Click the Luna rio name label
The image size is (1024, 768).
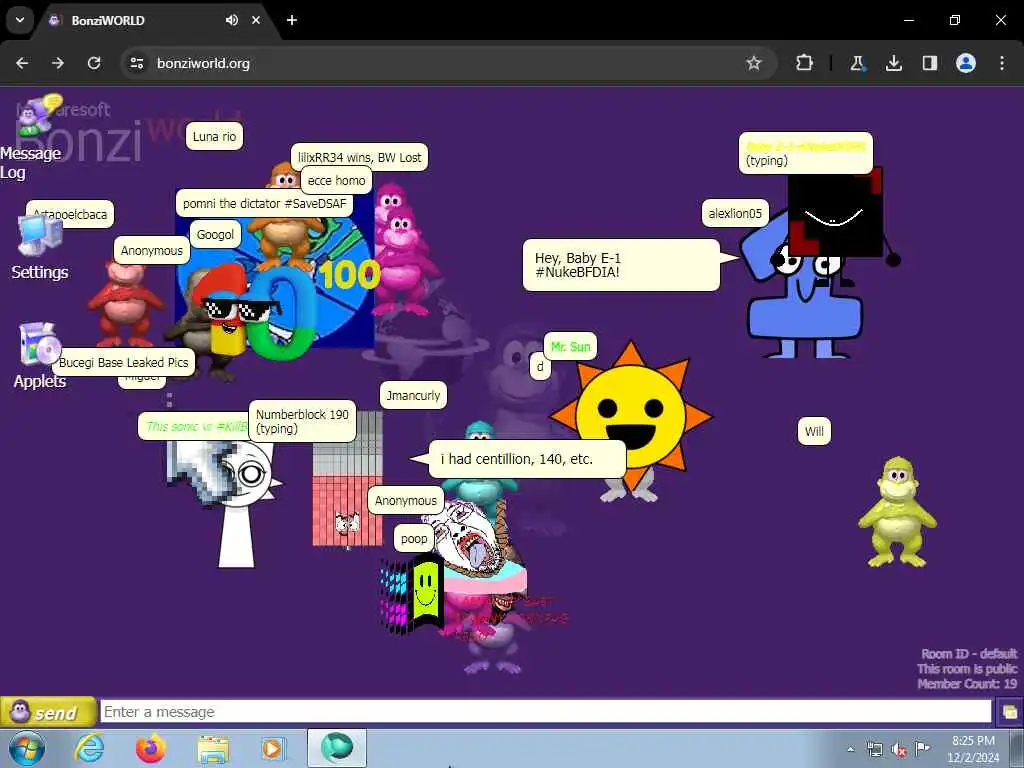pyautogui.click(x=214, y=136)
